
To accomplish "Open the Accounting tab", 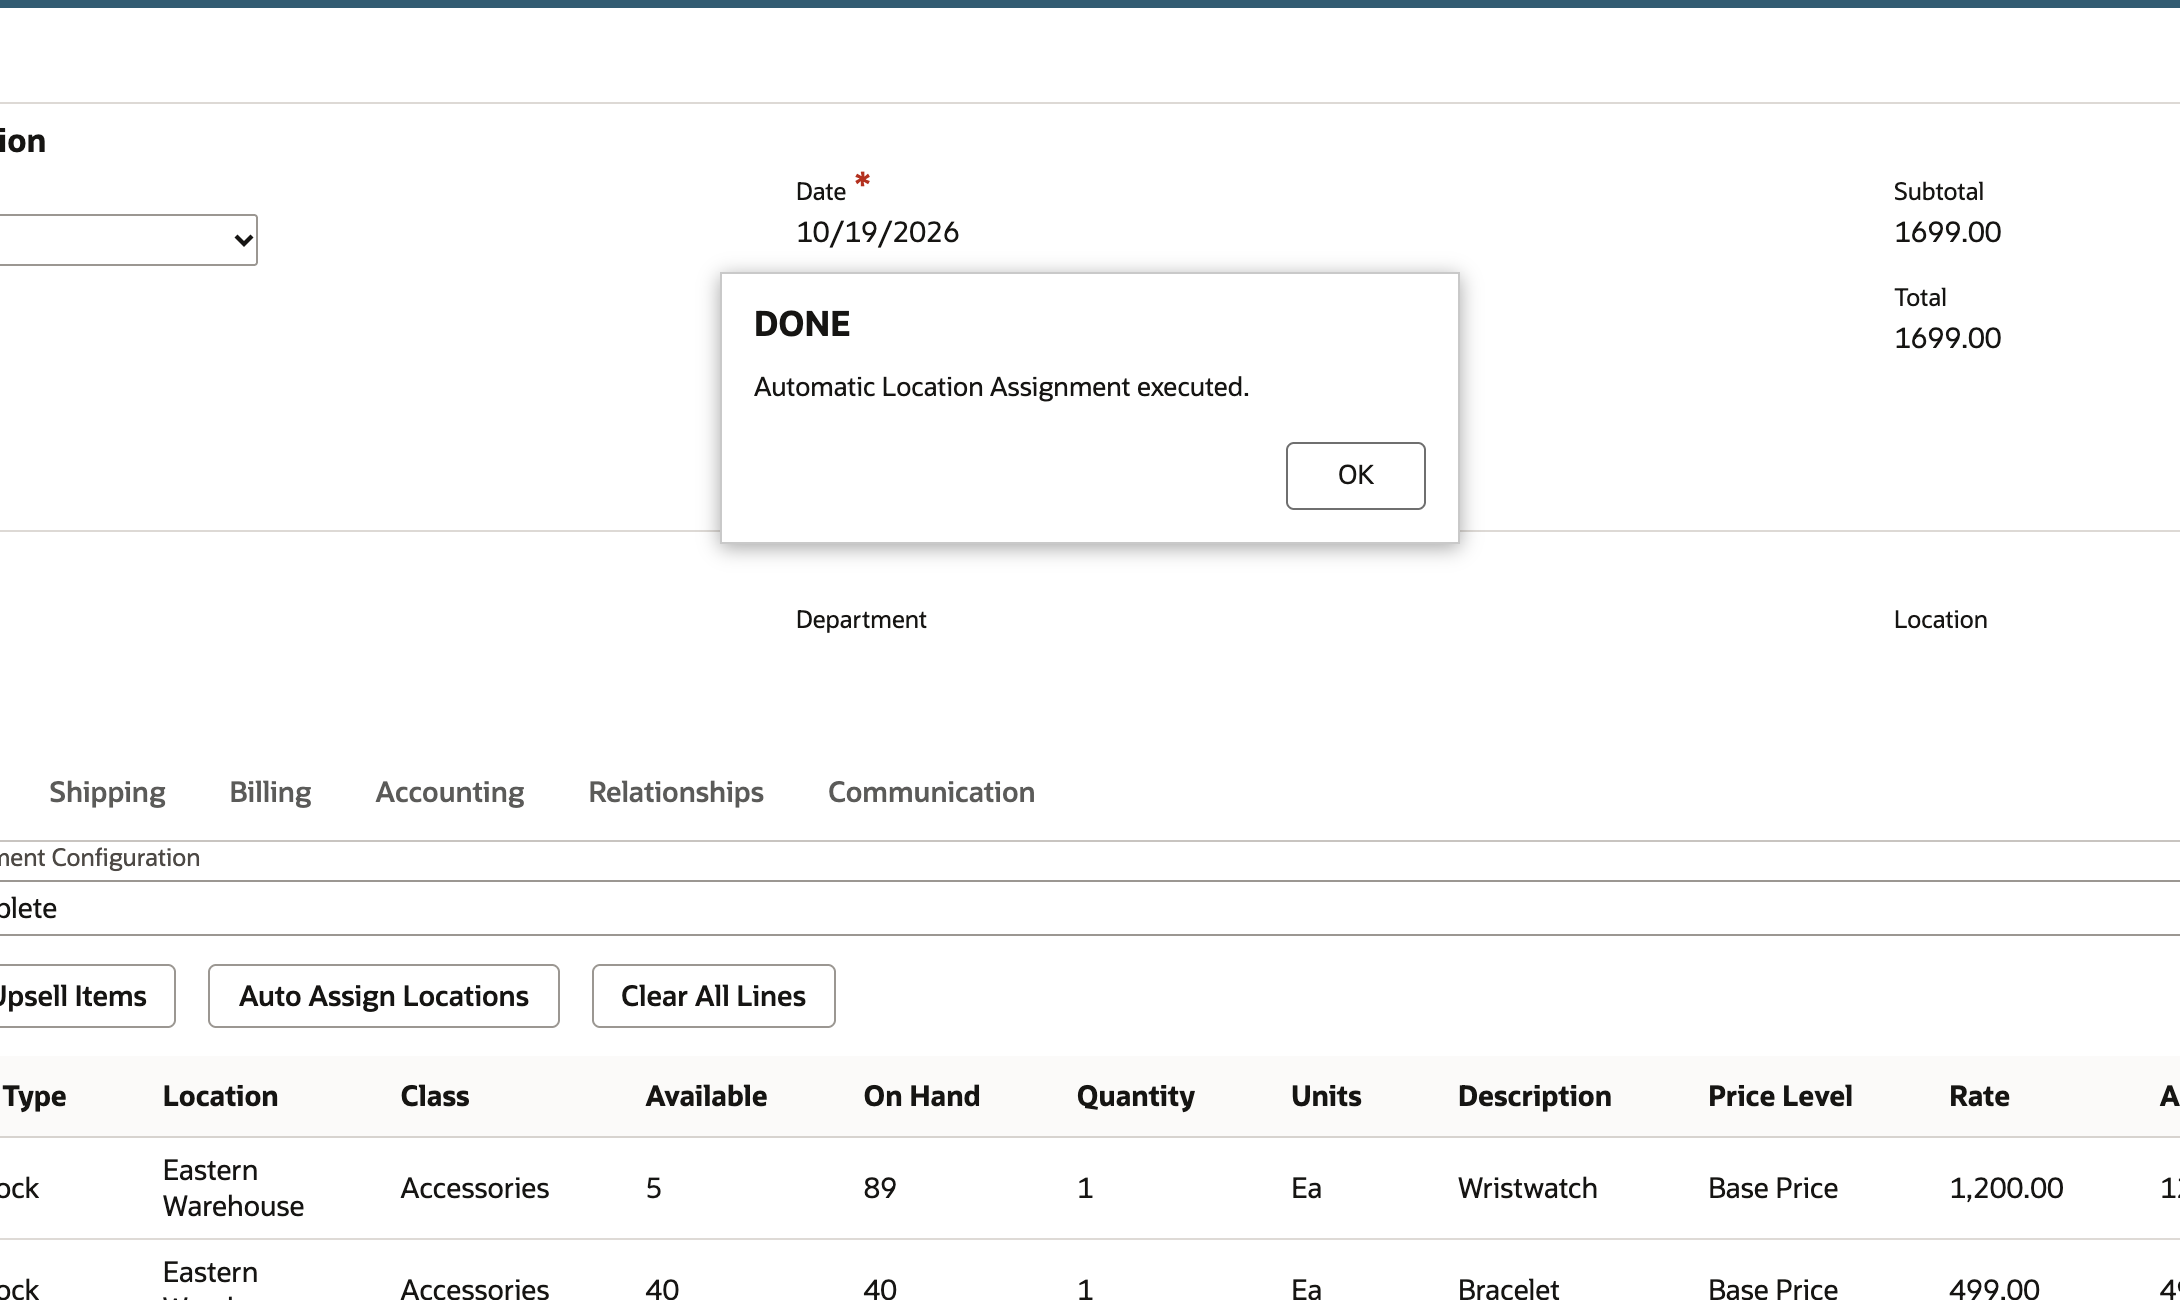I will tap(450, 792).
